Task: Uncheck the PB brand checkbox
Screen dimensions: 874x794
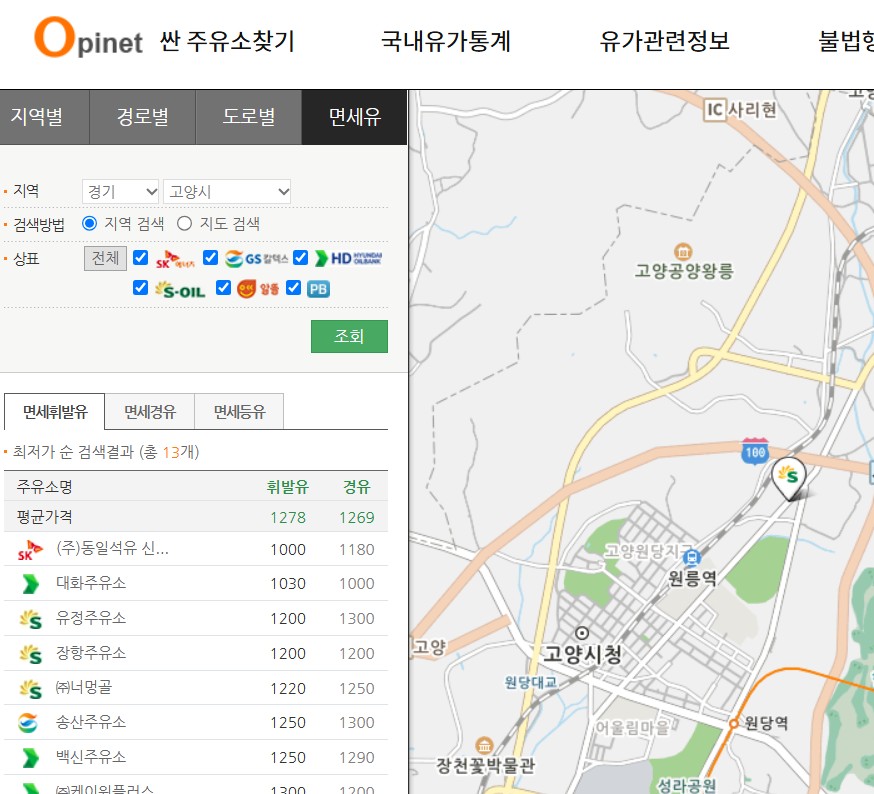Action: pyautogui.click(x=293, y=289)
